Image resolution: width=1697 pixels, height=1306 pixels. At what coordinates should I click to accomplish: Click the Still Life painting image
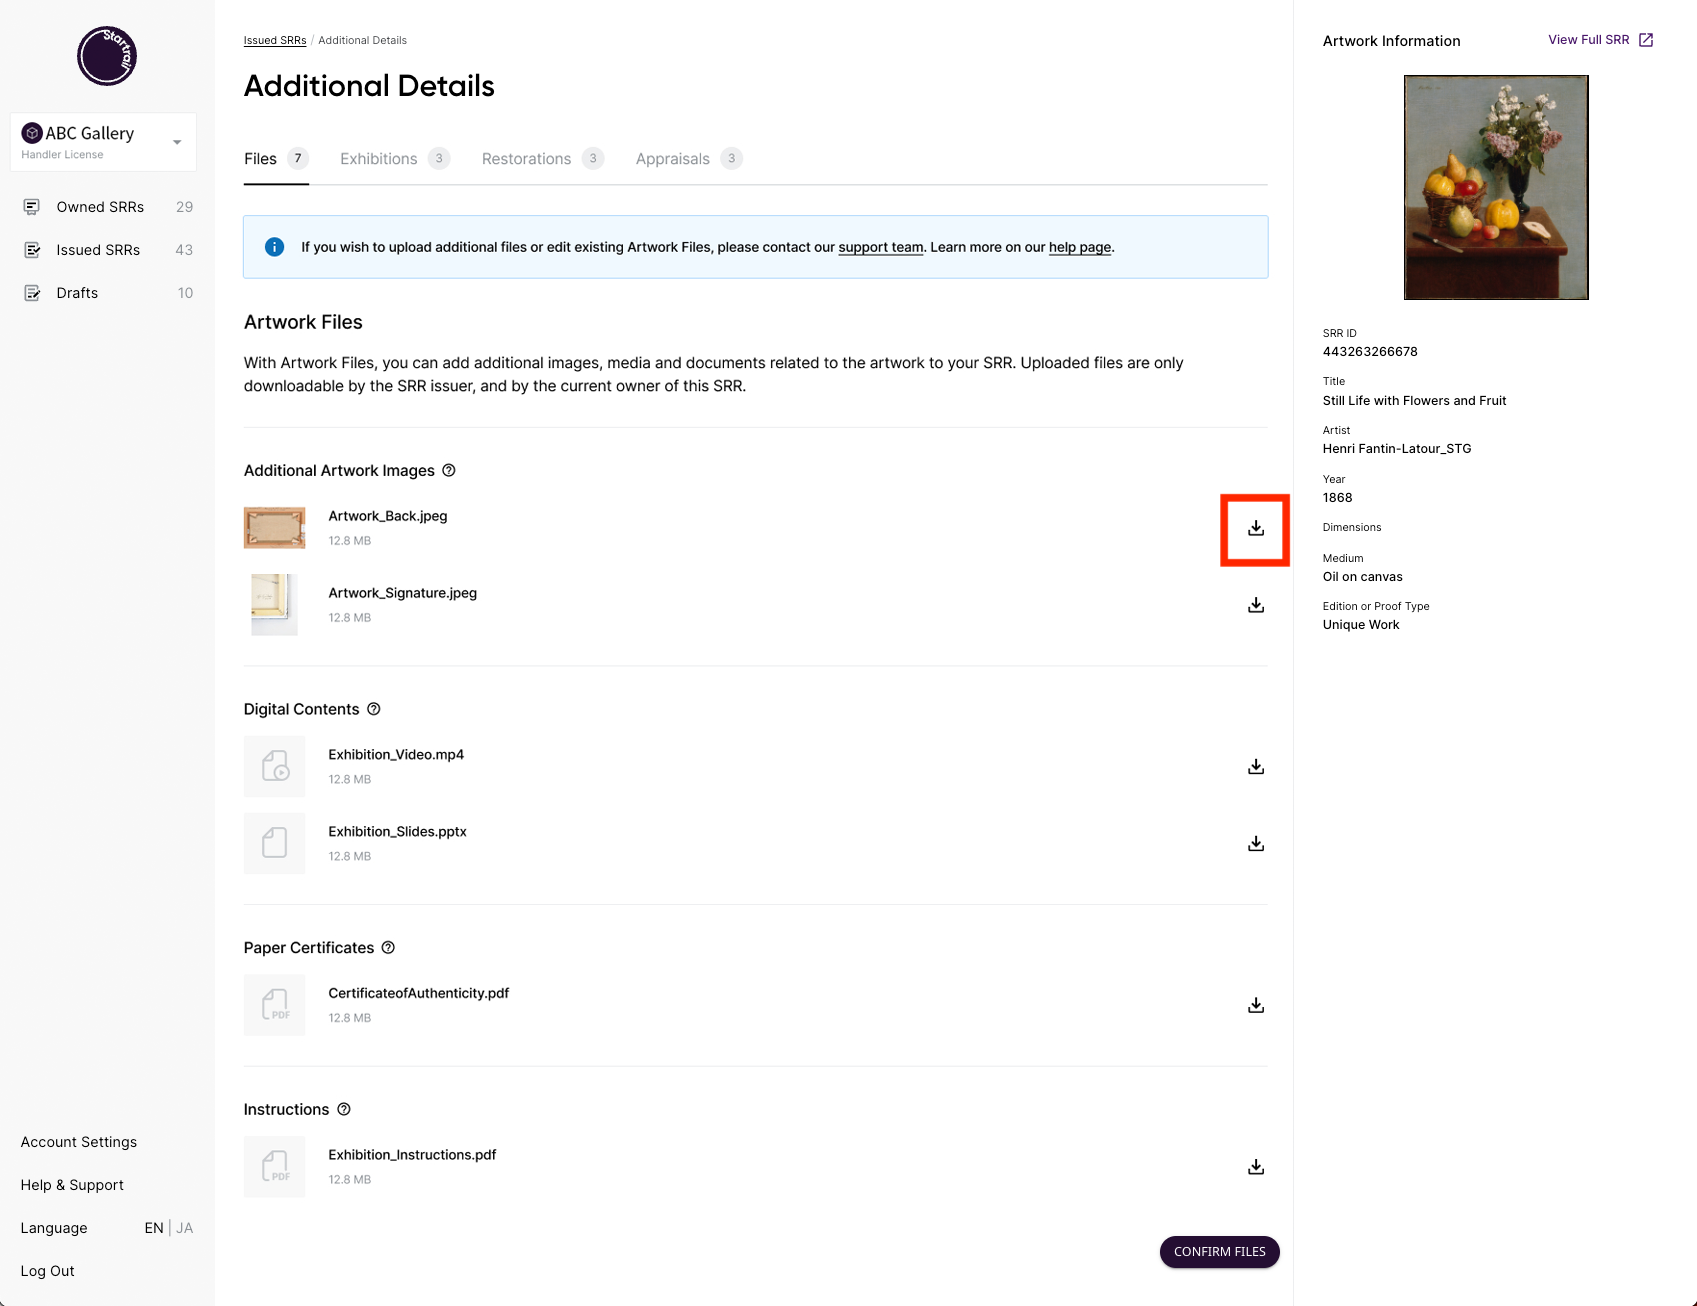pos(1496,187)
